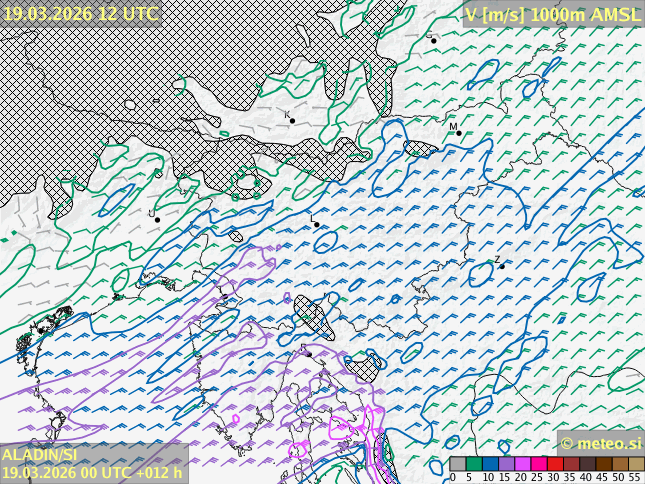645x484 pixels.
Task: Click the city marker labeled L
Action: [317, 224]
